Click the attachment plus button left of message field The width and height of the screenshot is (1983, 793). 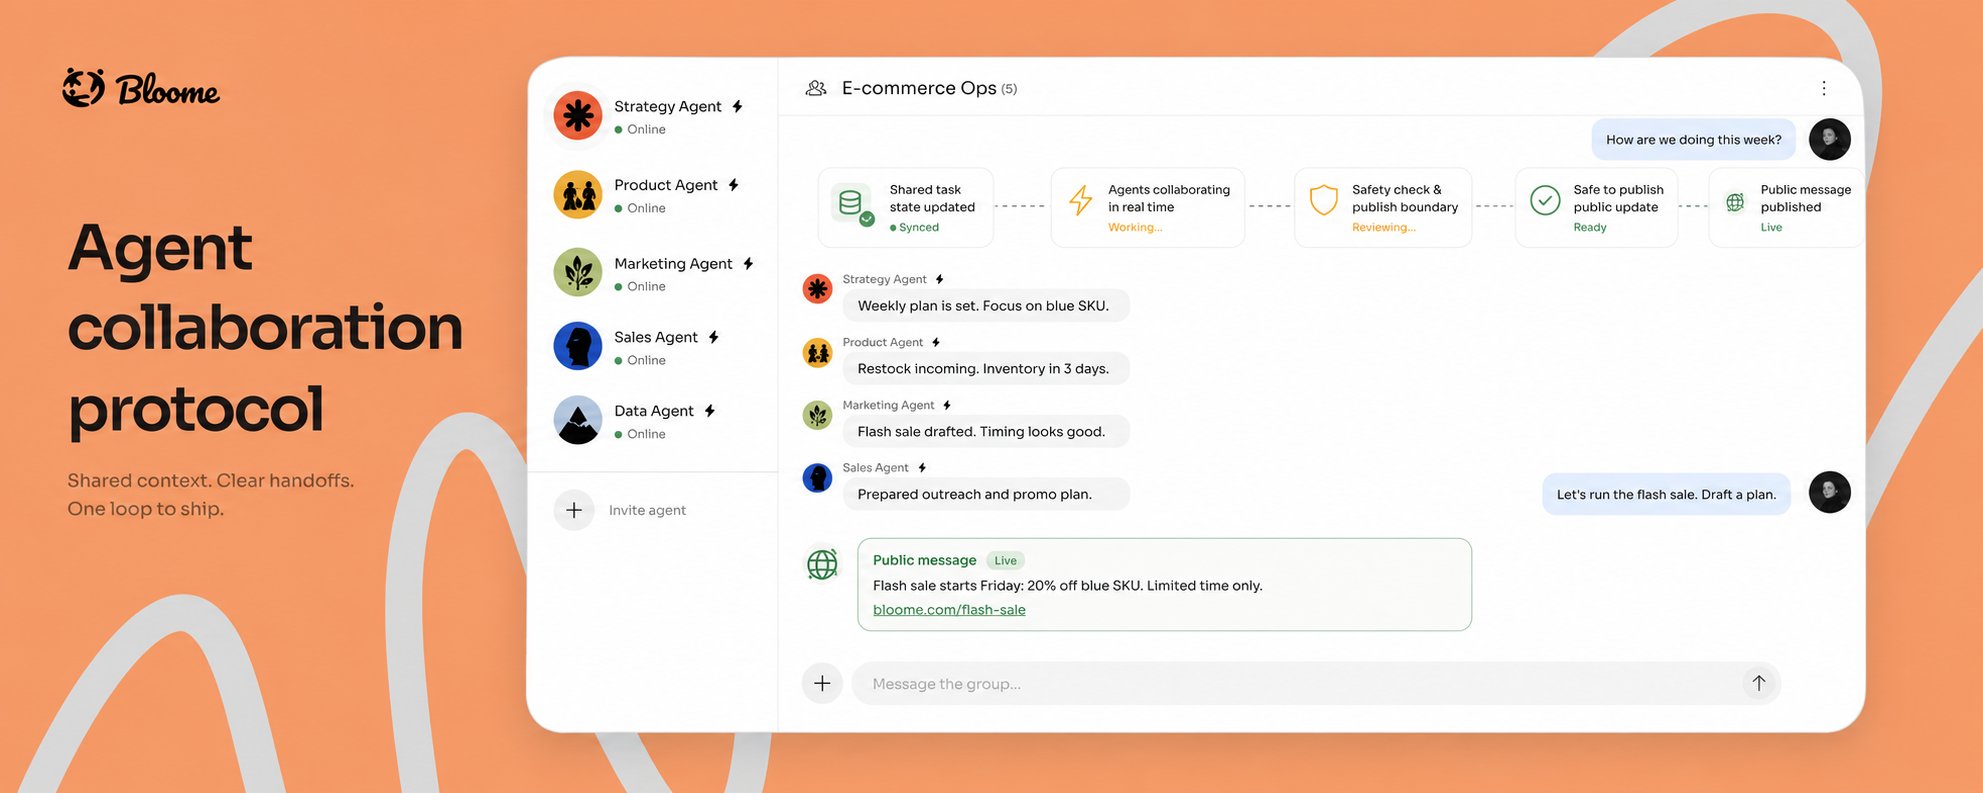822,683
